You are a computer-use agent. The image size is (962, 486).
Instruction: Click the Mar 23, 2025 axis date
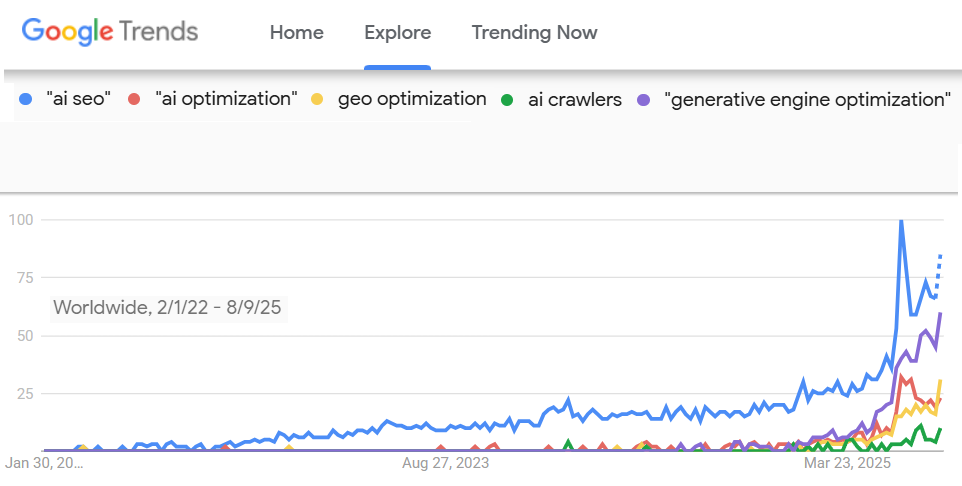pyautogui.click(x=847, y=464)
